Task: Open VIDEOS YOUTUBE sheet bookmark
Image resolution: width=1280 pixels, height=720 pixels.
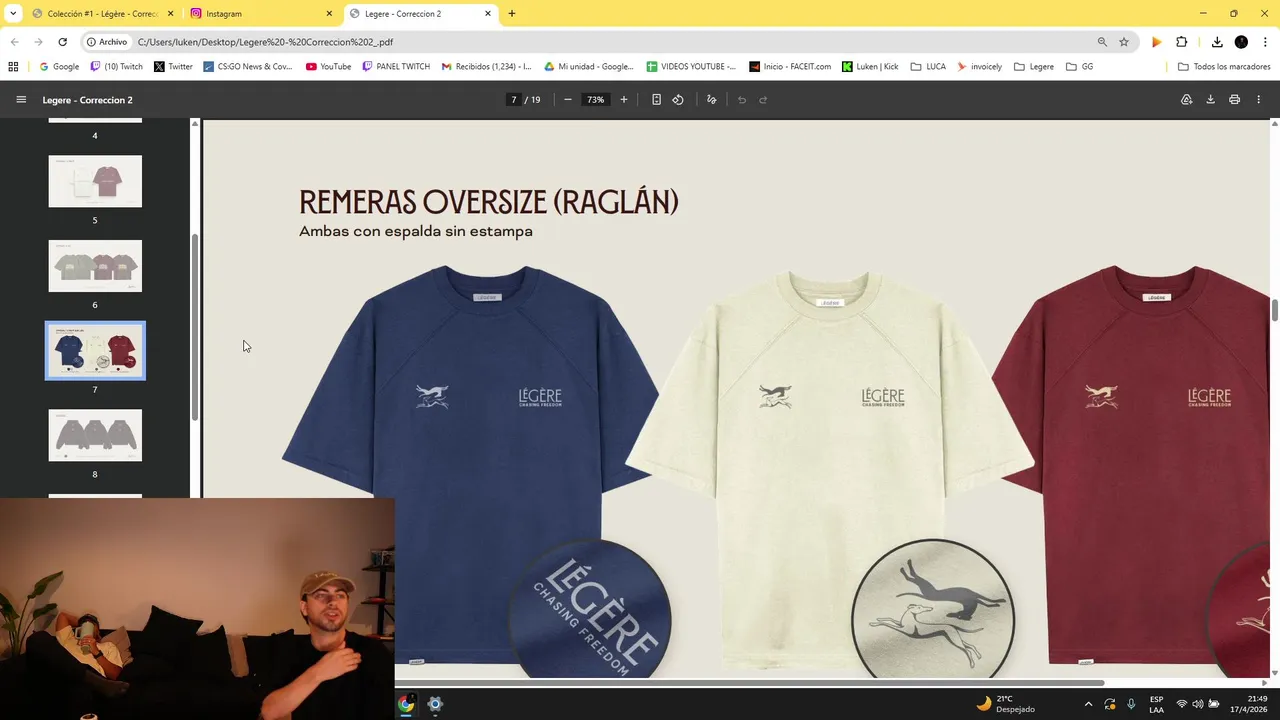Action: pyautogui.click(x=691, y=67)
